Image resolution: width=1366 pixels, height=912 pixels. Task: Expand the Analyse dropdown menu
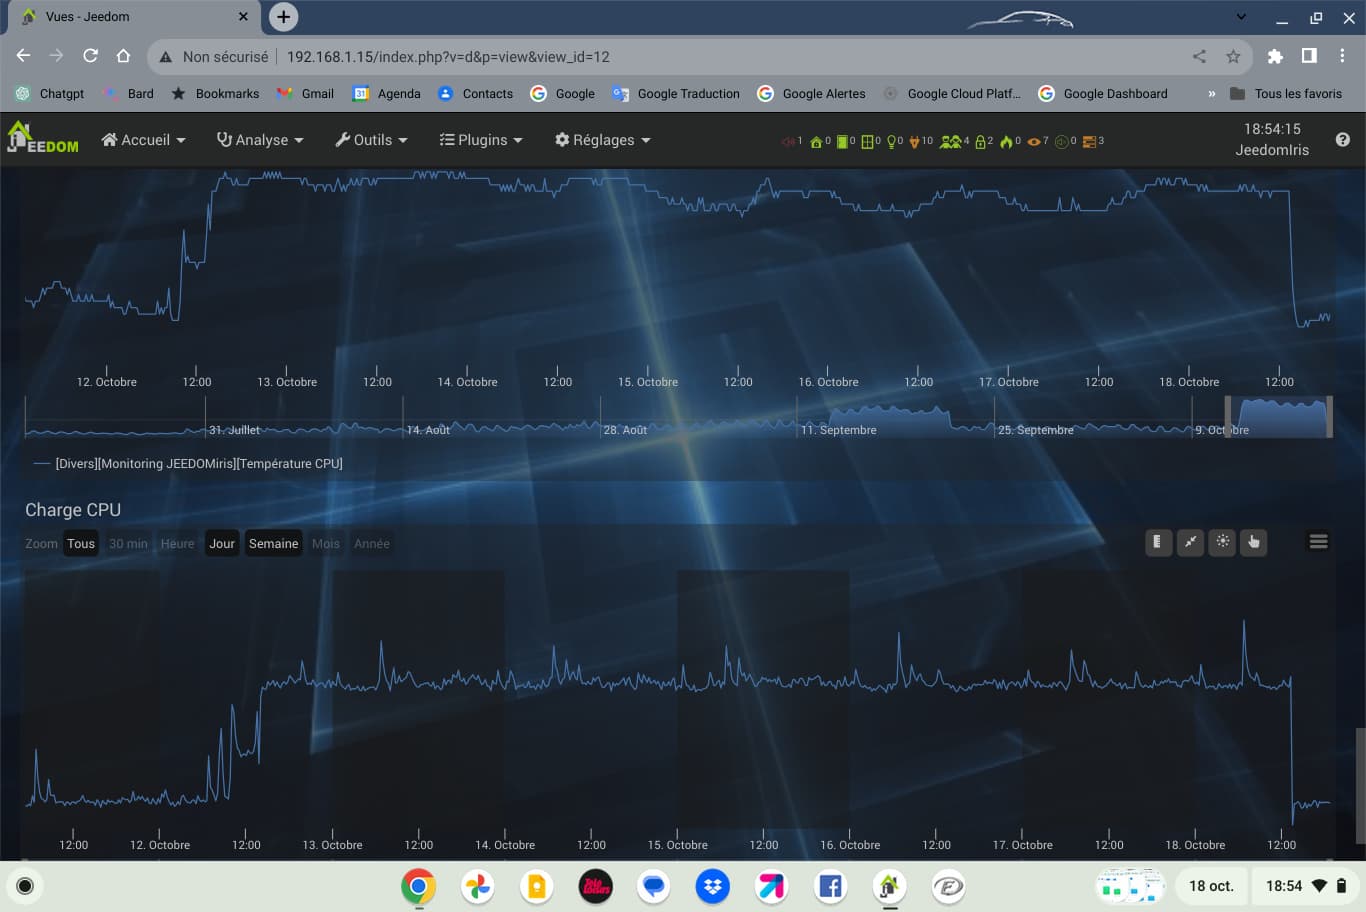click(x=260, y=140)
